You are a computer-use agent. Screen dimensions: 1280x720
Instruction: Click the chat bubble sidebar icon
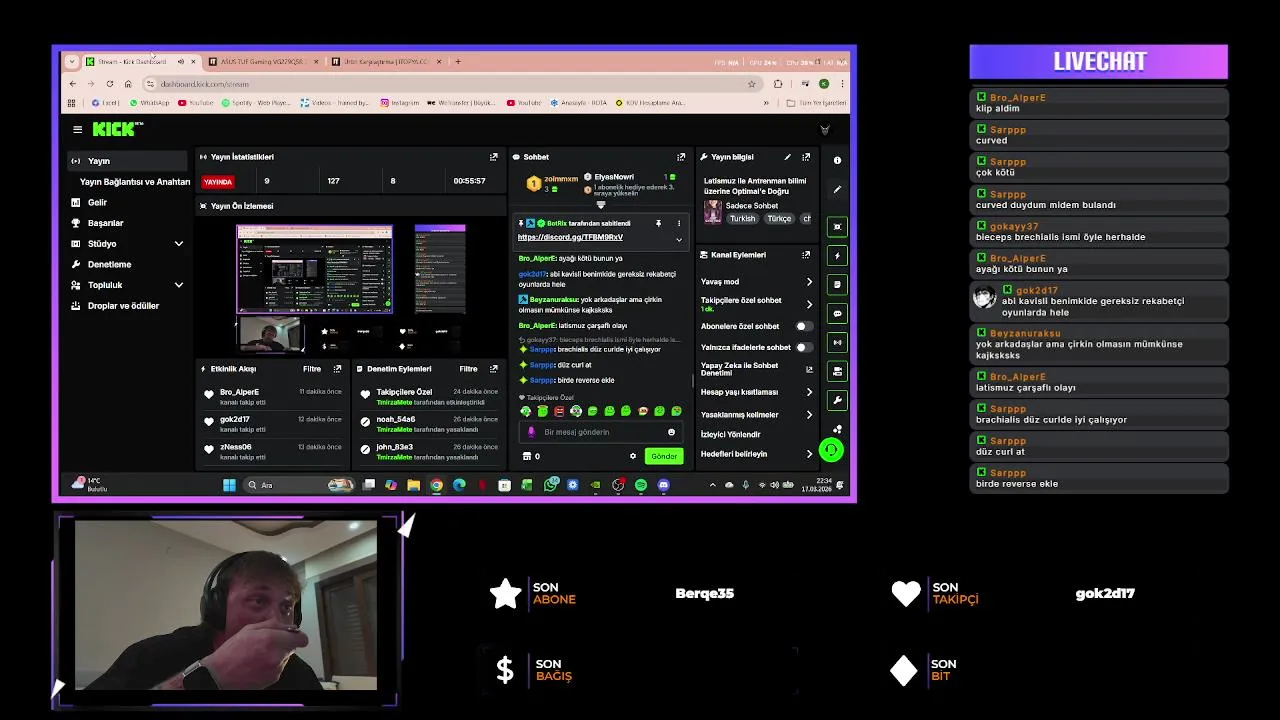pos(837,314)
